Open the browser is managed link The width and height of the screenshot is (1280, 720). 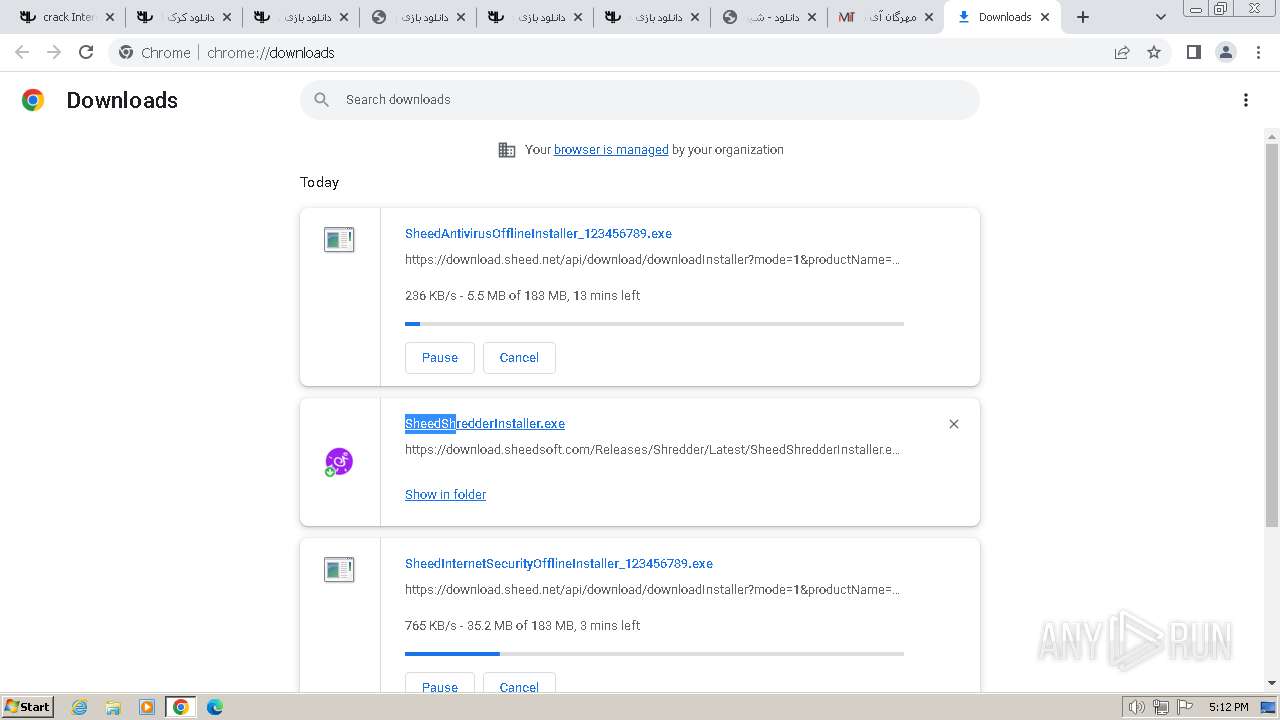click(611, 150)
